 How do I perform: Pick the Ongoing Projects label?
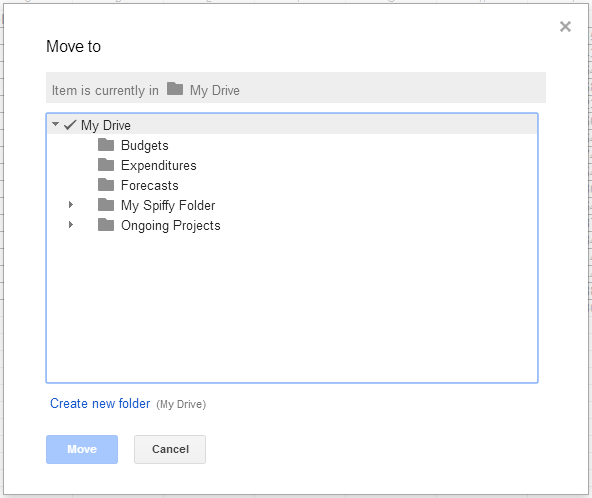171,225
